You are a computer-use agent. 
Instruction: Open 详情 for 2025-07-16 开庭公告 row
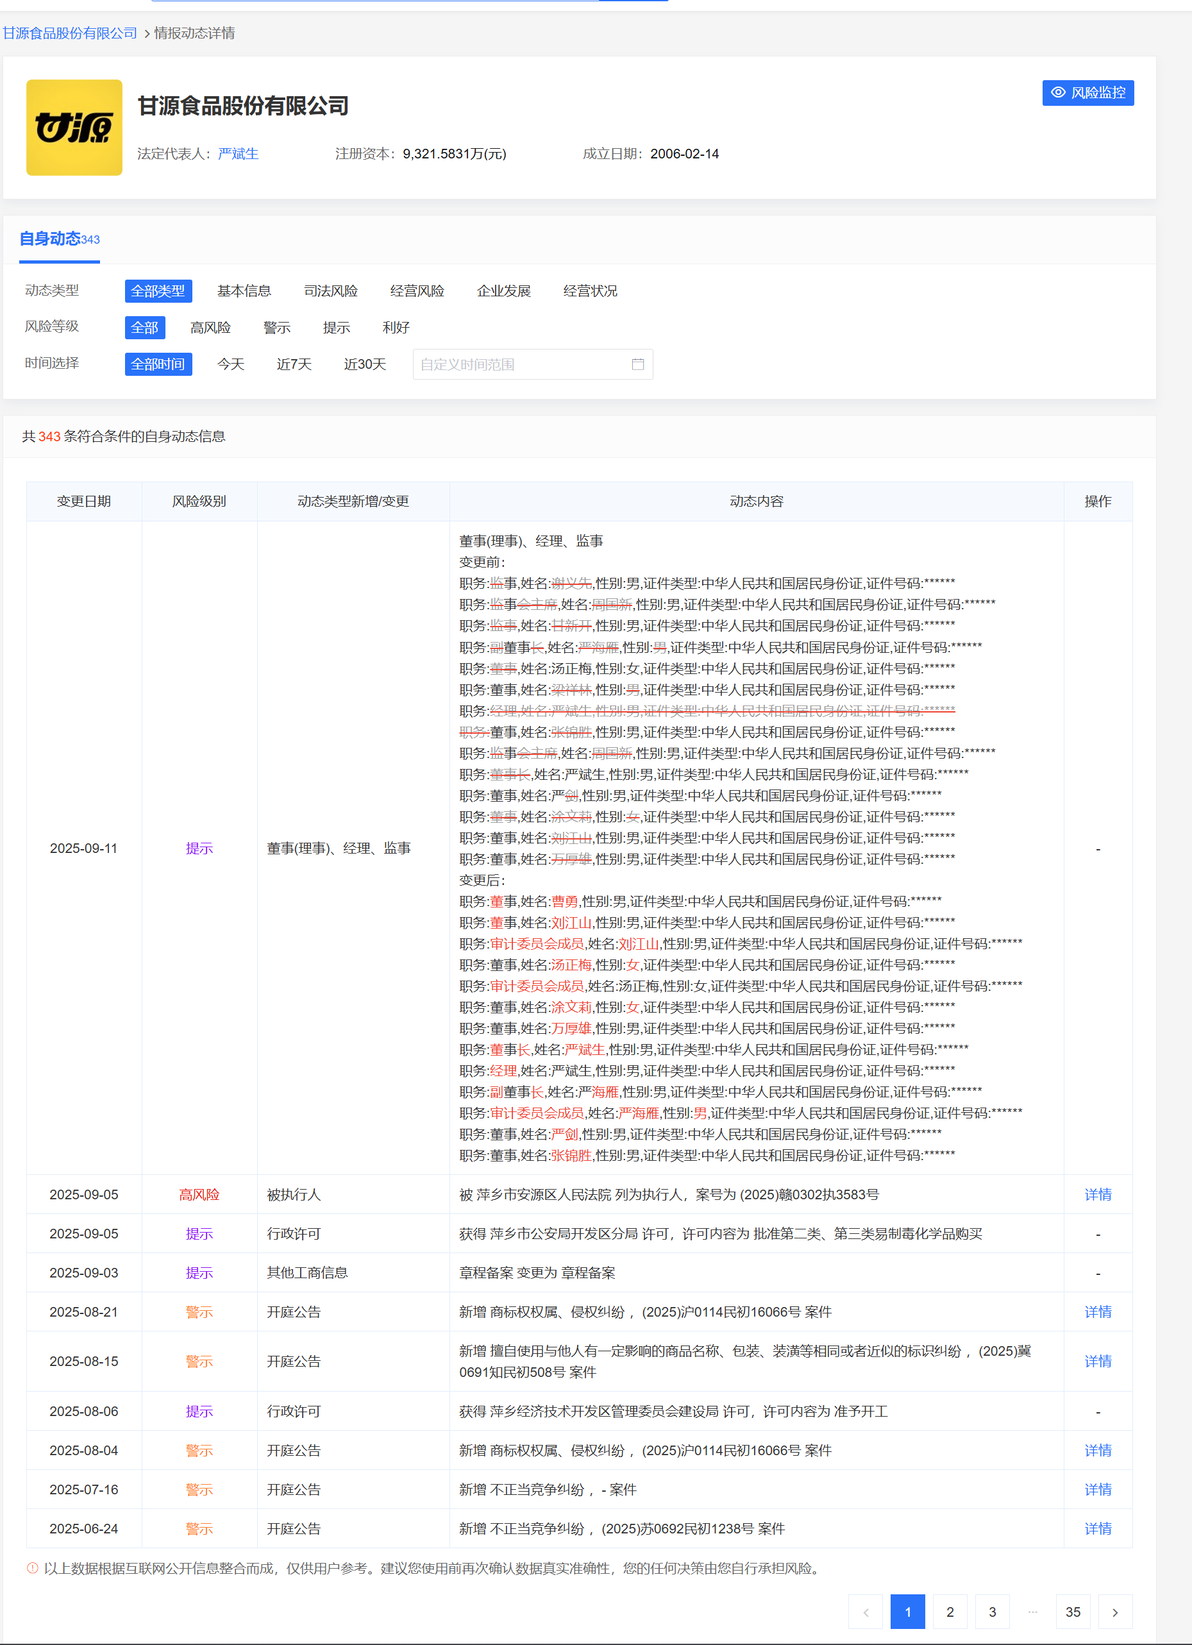click(1098, 1490)
